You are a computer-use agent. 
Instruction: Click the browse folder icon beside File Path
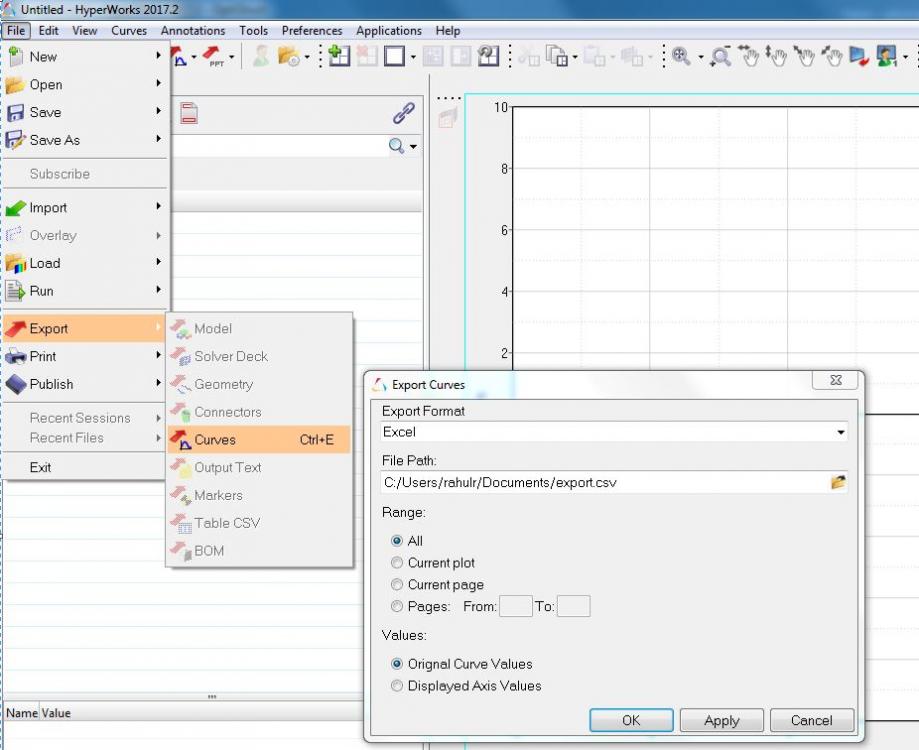pos(838,482)
